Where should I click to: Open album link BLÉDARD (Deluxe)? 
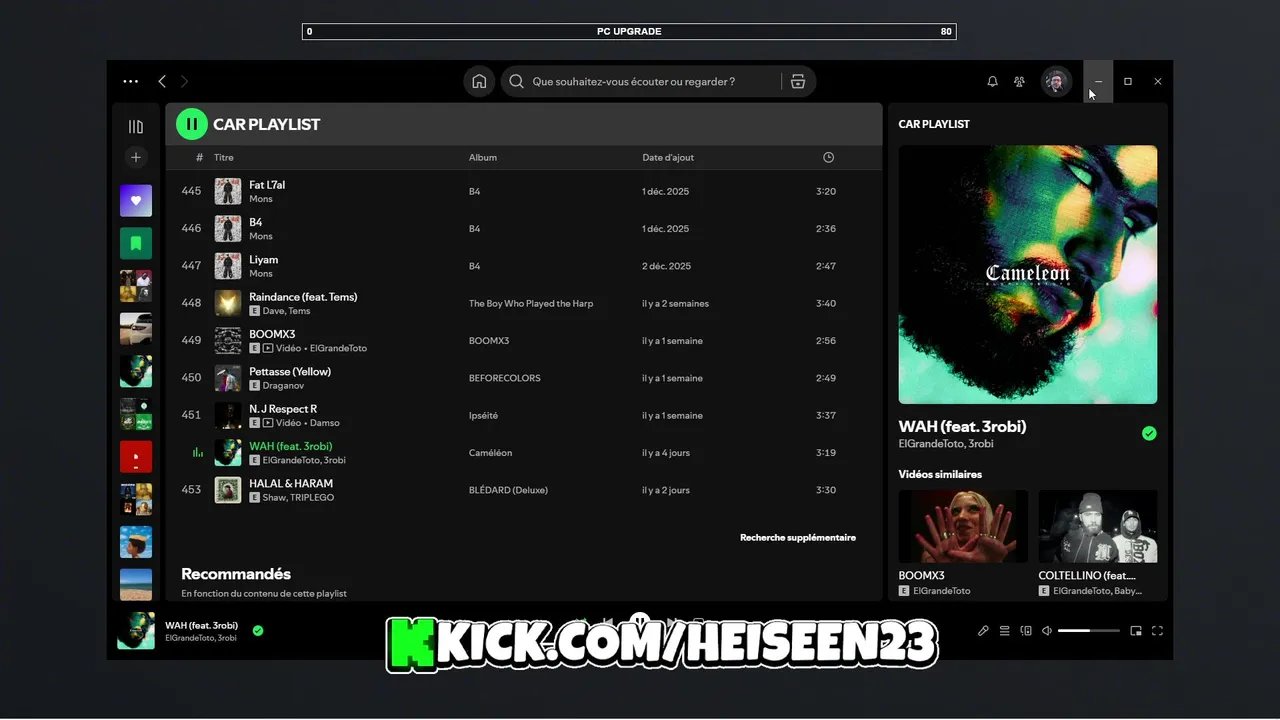coord(508,490)
